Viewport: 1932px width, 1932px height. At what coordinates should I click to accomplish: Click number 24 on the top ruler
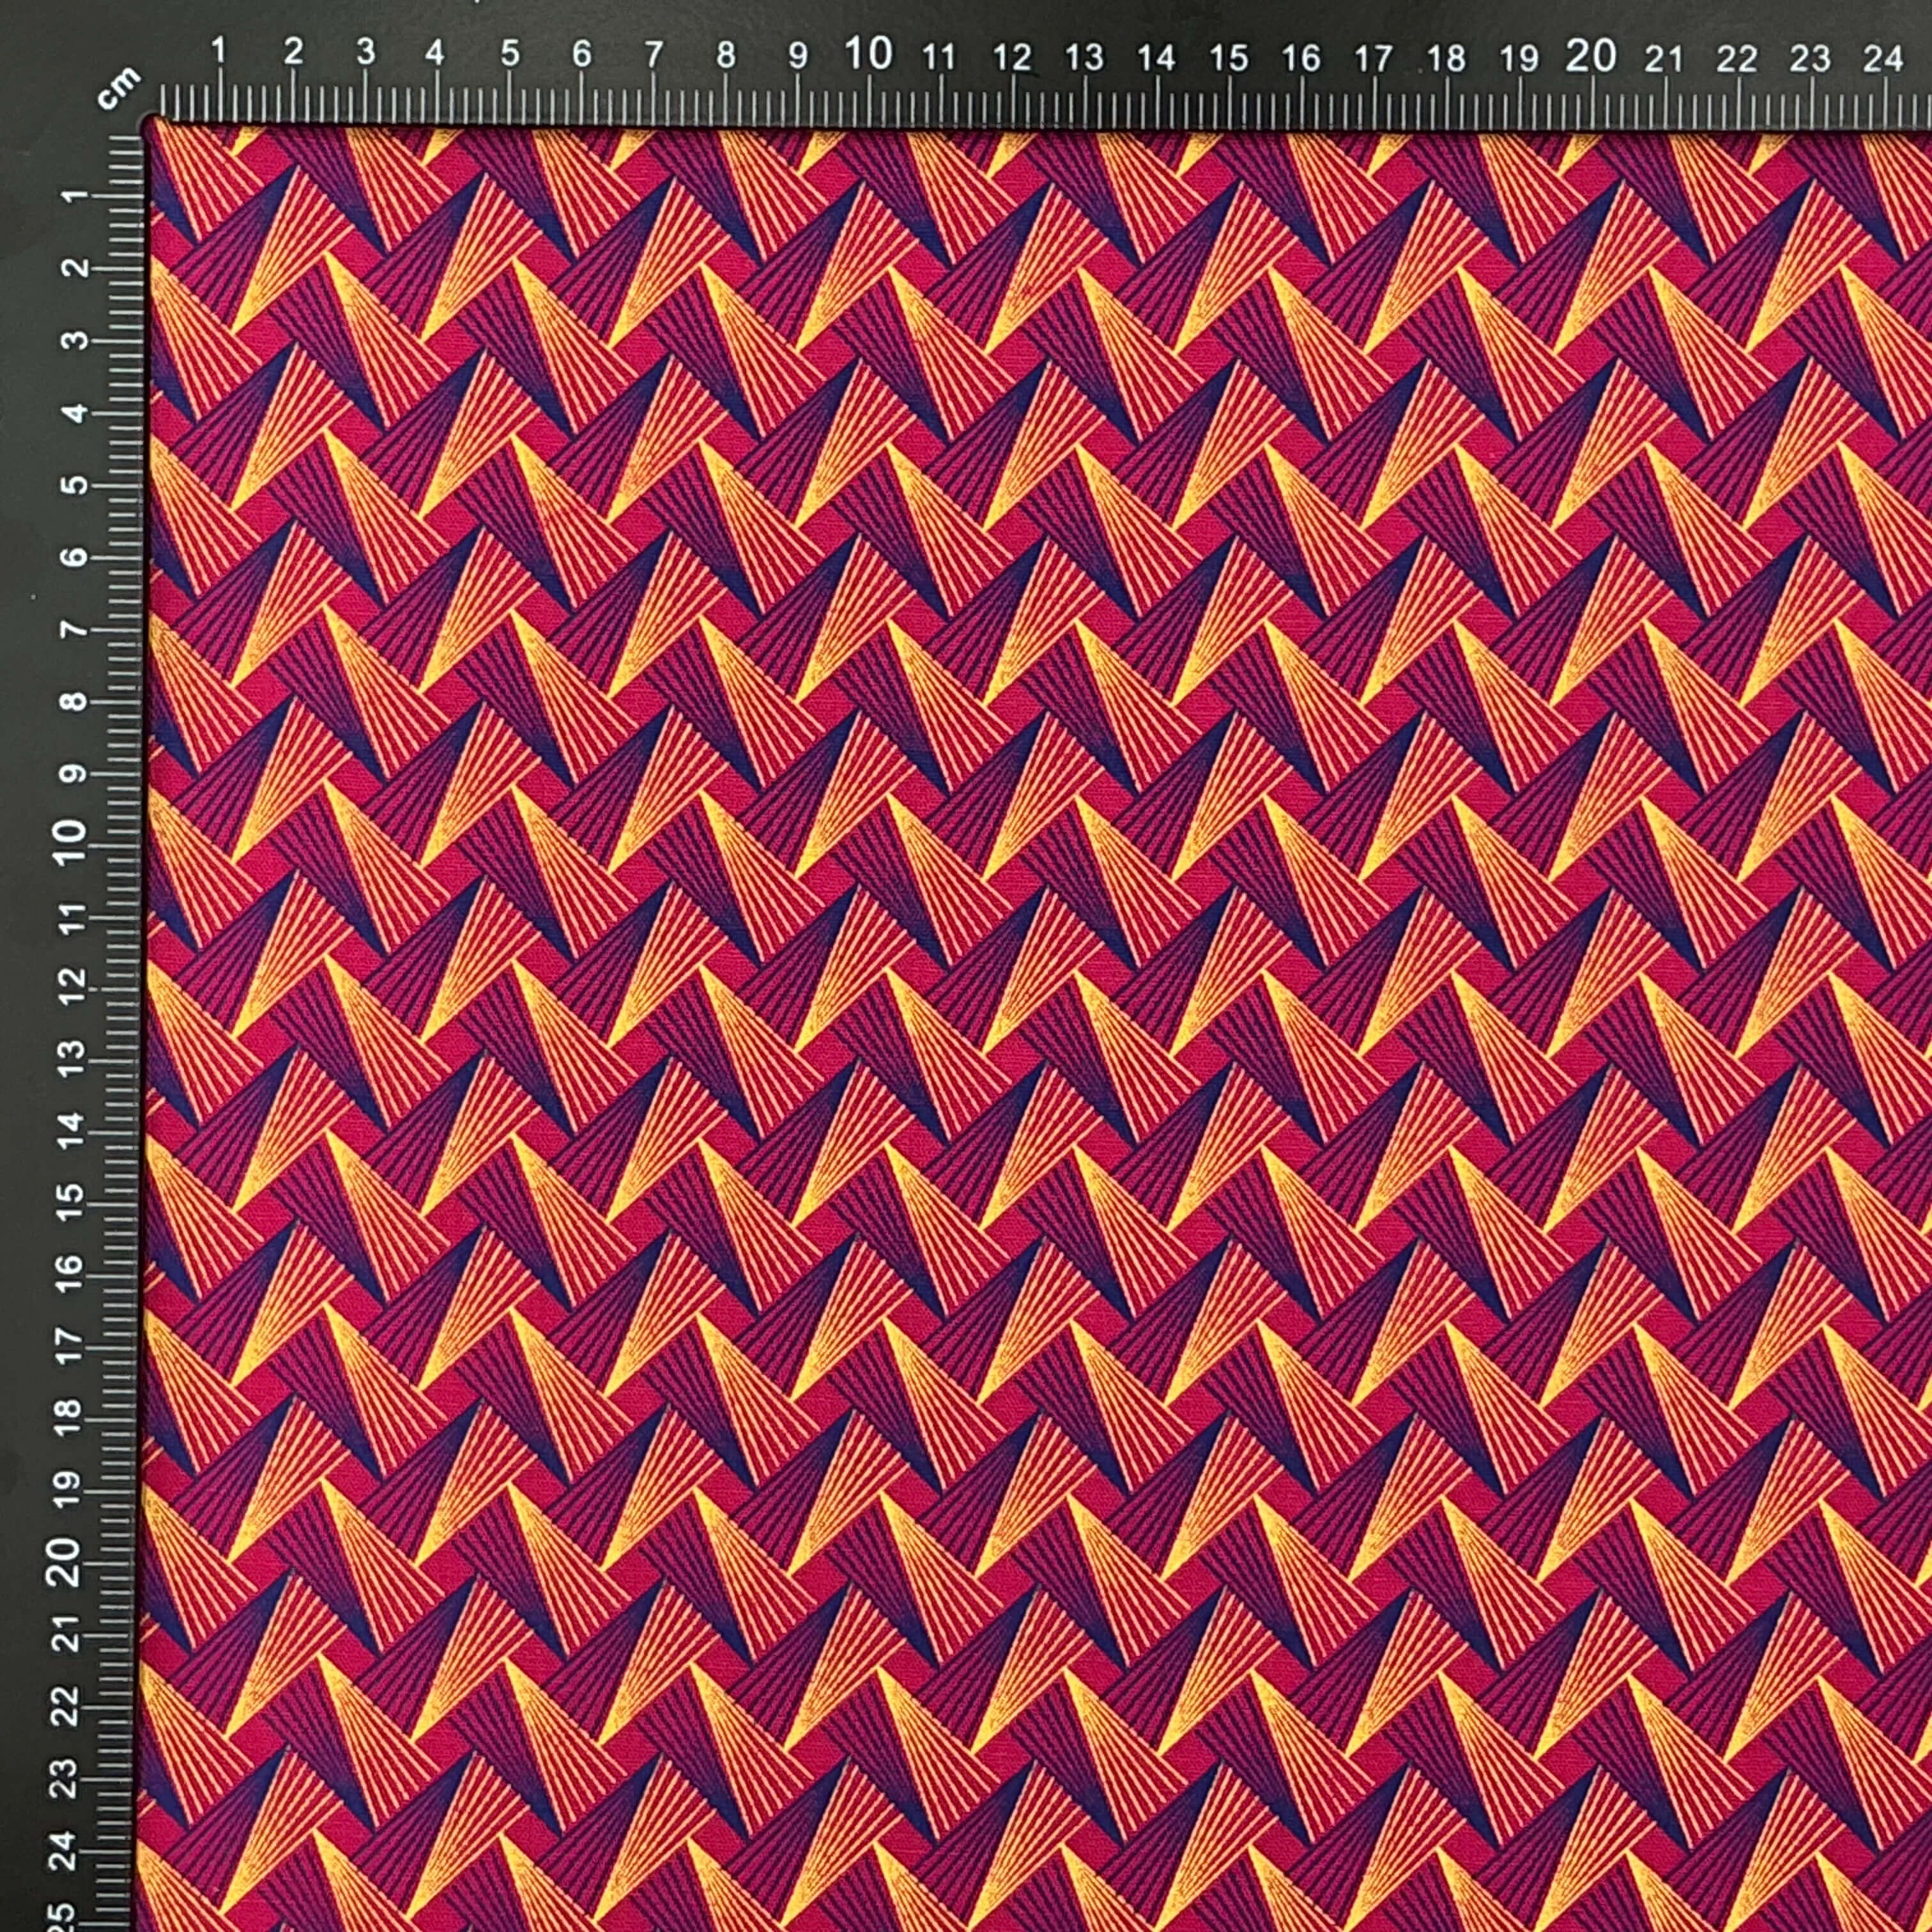click(1882, 59)
